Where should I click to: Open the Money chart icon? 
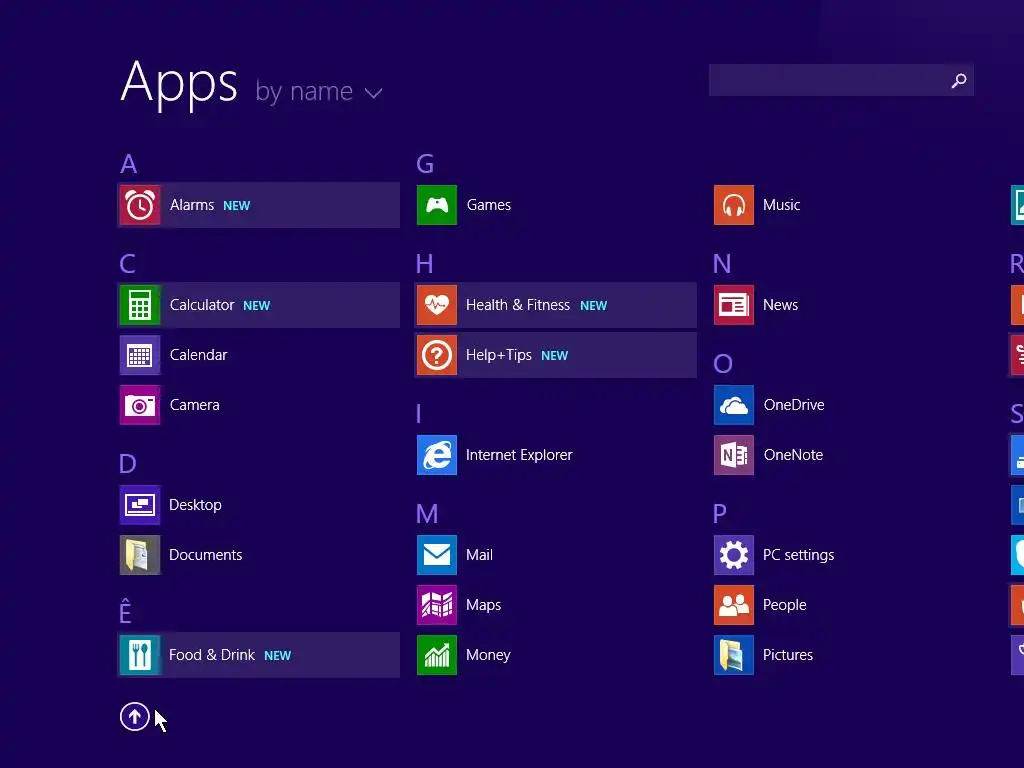coord(437,655)
